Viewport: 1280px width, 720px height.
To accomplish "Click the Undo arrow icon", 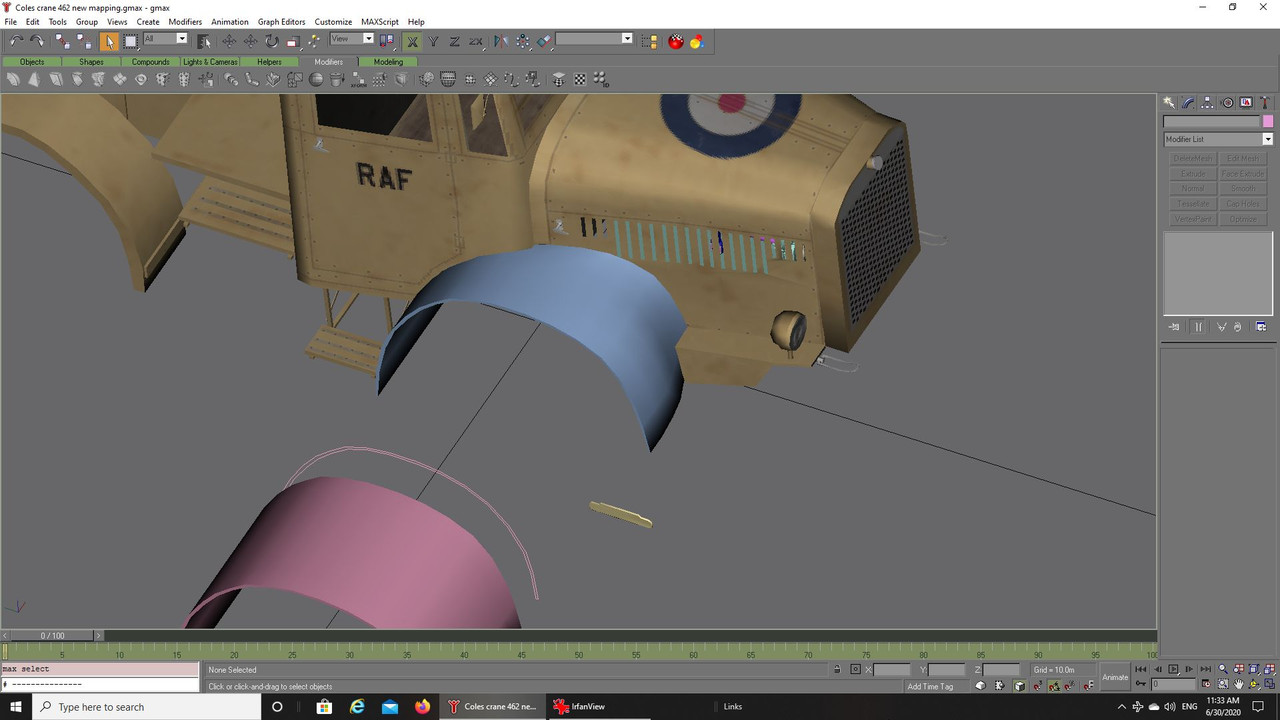I will [16, 41].
